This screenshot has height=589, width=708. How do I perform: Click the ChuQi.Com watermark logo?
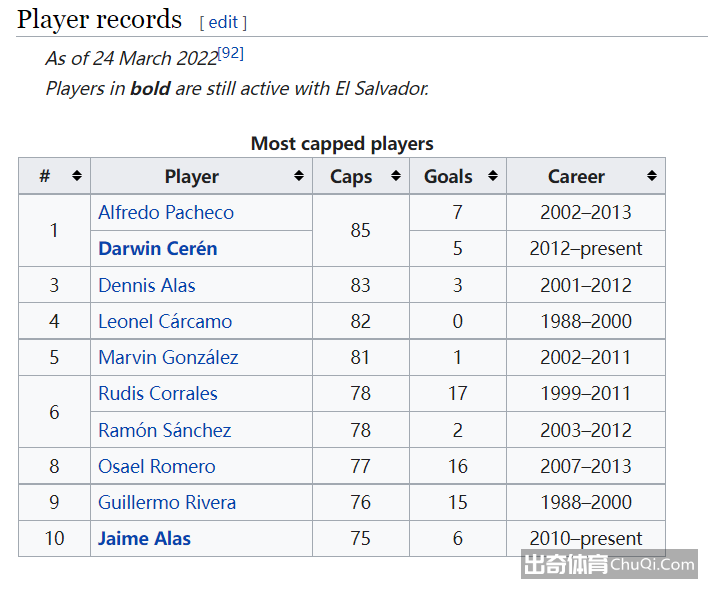point(609,564)
